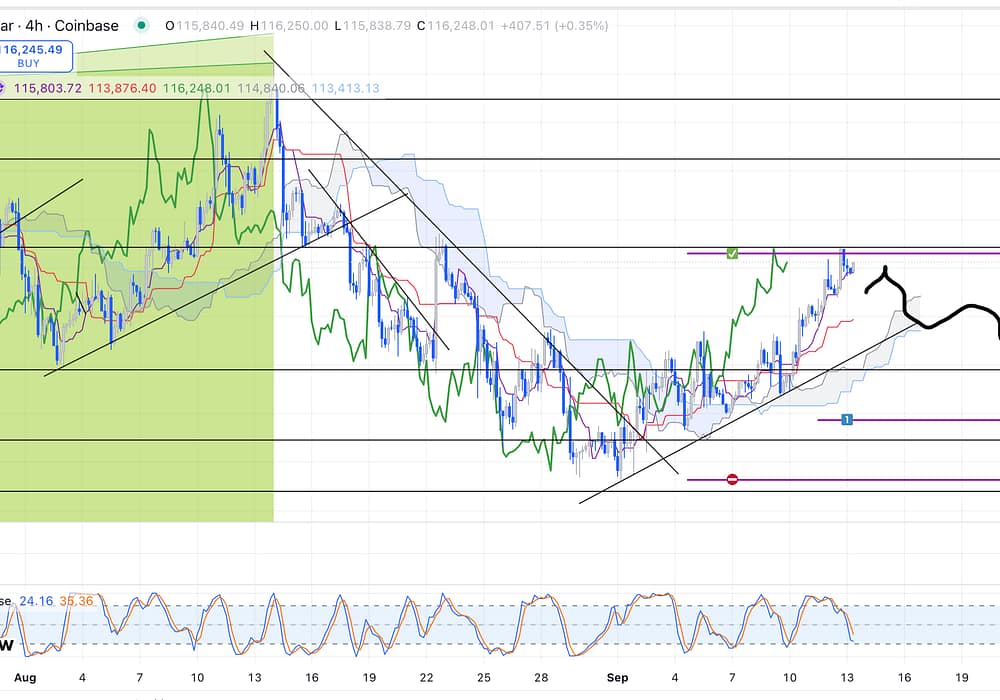1000x700 pixels.
Task: Click the stochastic blue value 24.16
Action: click(36, 601)
